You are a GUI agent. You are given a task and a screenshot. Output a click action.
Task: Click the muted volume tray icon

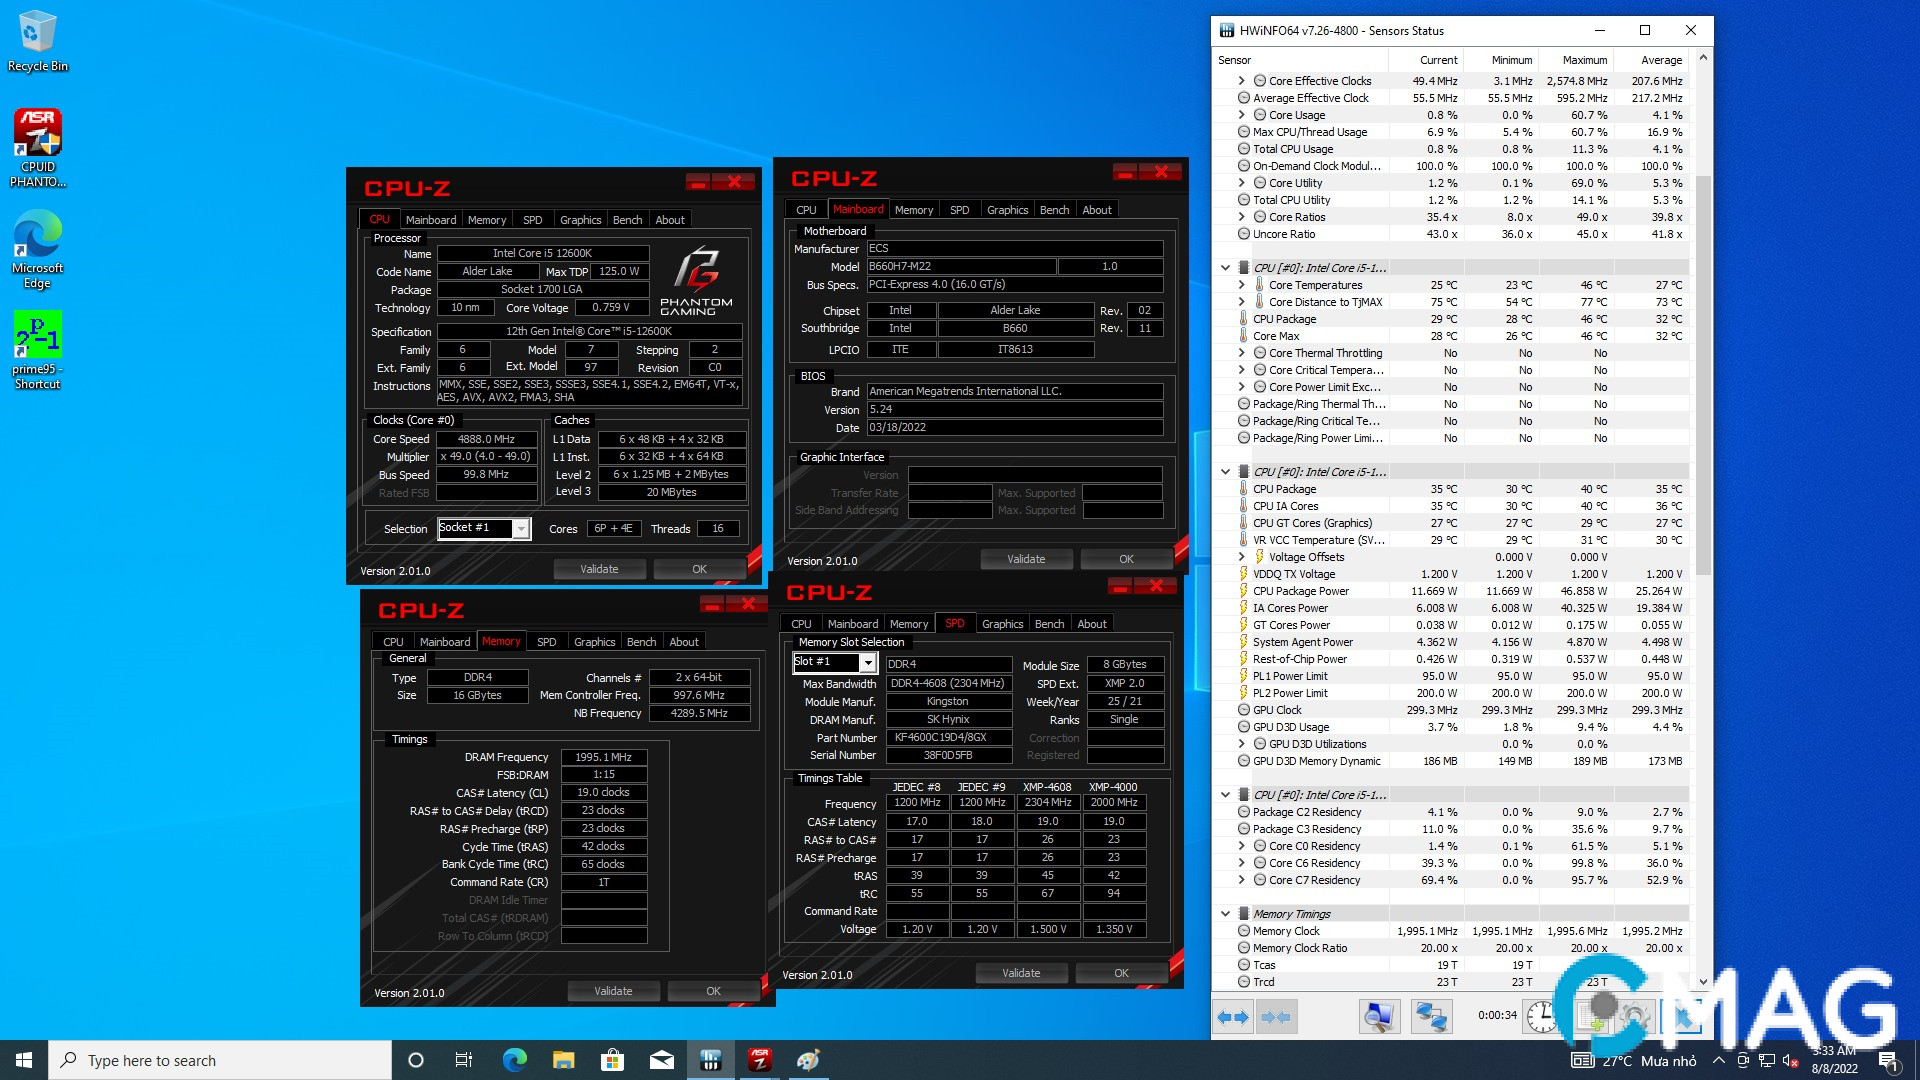pyautogui.click(x=1791, y=1061)
